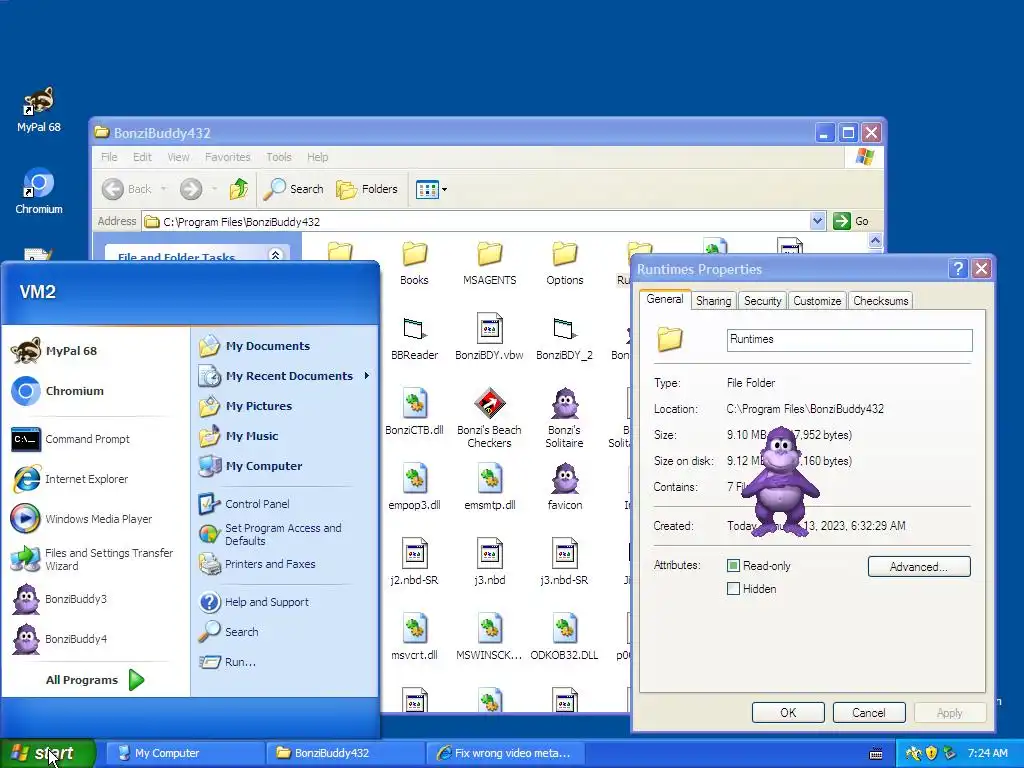Select the BonziCTB.dll file
Screen dimensions: 1024x768
[414, 411]
